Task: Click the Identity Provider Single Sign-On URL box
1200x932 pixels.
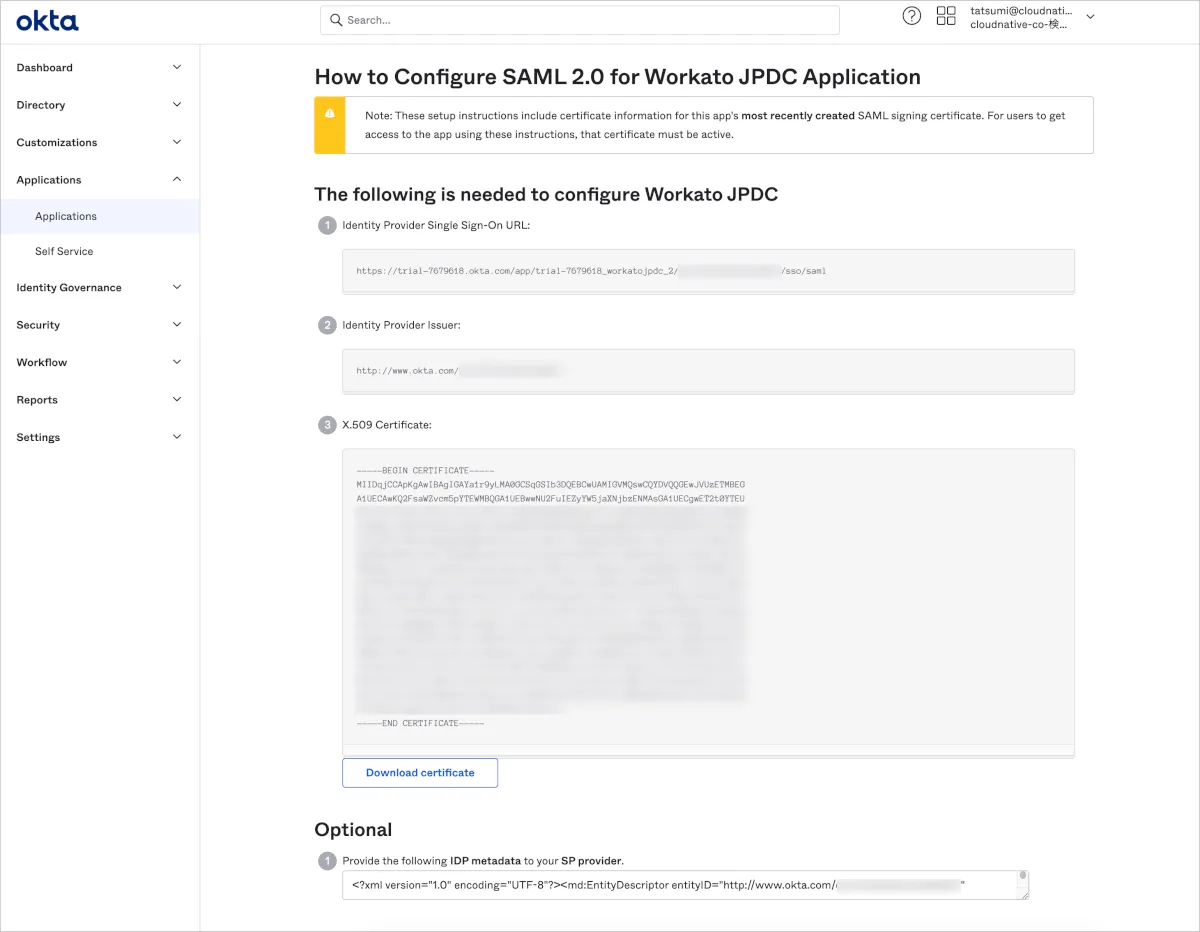Action: click(708, 271)
